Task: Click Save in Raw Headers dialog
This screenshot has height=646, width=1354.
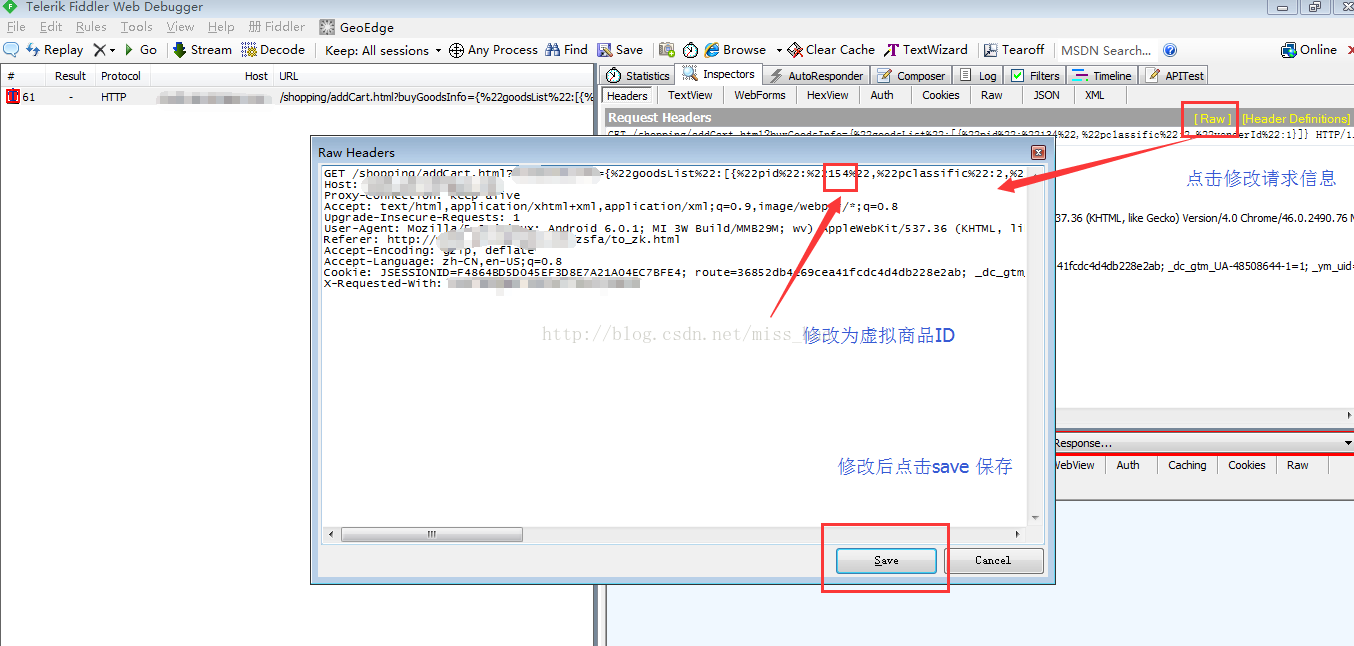Action: coord(886,560)
